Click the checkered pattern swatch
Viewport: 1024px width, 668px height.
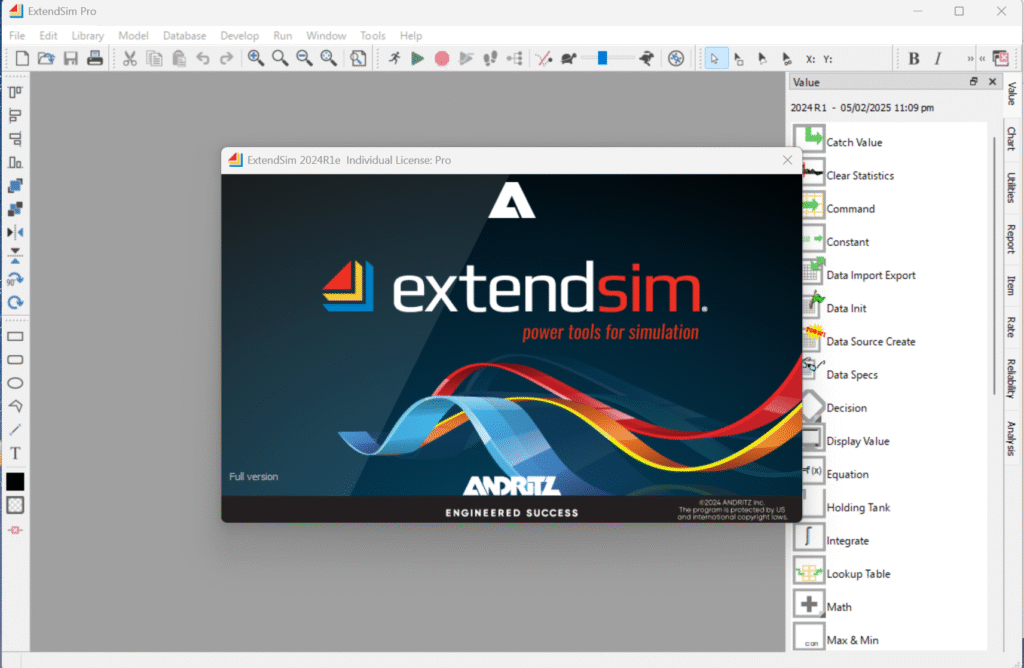pyautogui.click(x=15, y=505)
